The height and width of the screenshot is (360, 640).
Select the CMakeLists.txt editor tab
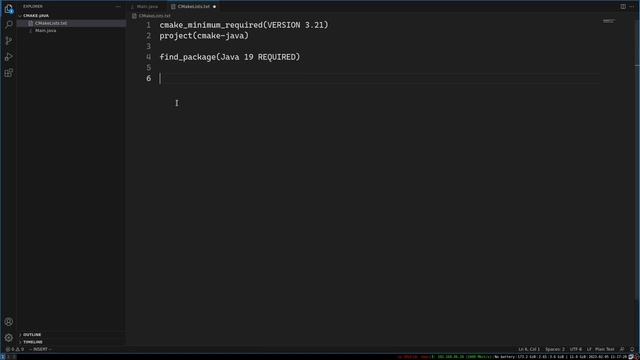193,7
